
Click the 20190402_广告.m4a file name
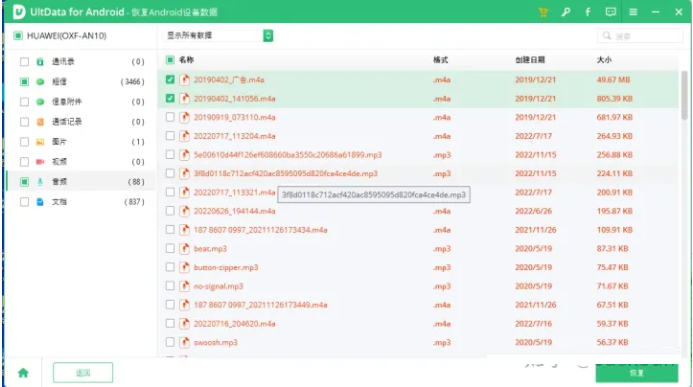[229, 80]
